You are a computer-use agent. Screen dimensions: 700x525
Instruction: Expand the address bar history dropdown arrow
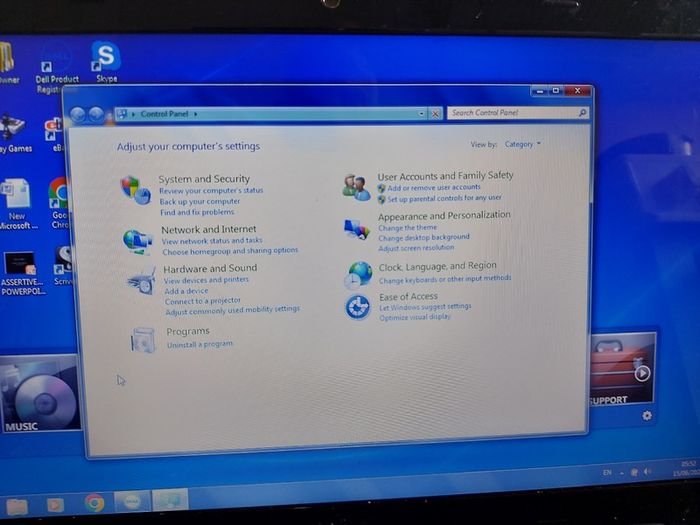421,114
